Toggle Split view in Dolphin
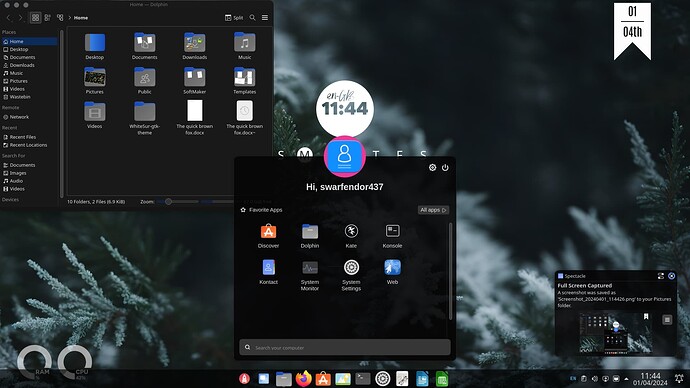 234,18
